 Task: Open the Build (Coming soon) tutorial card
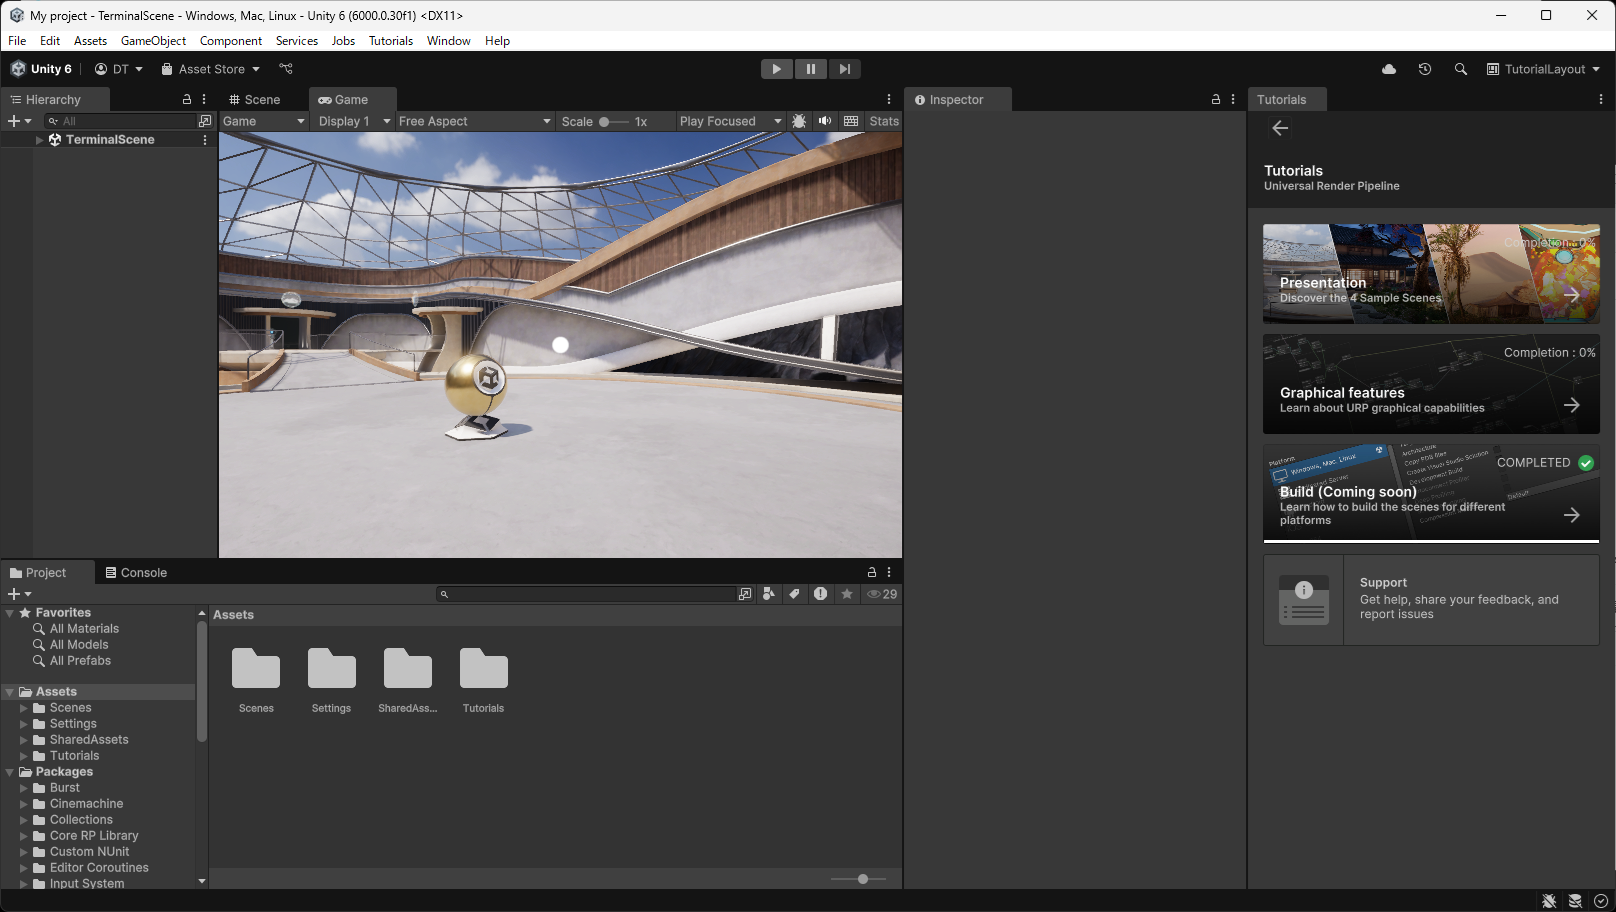click(x=1431, y=492)
